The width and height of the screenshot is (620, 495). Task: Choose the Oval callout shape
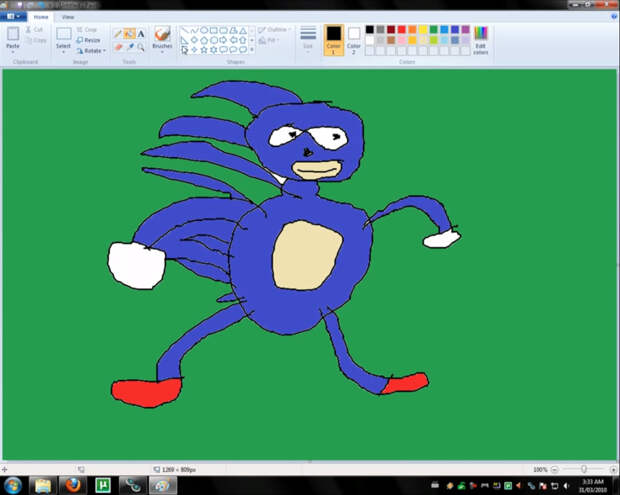pos(233,50)
